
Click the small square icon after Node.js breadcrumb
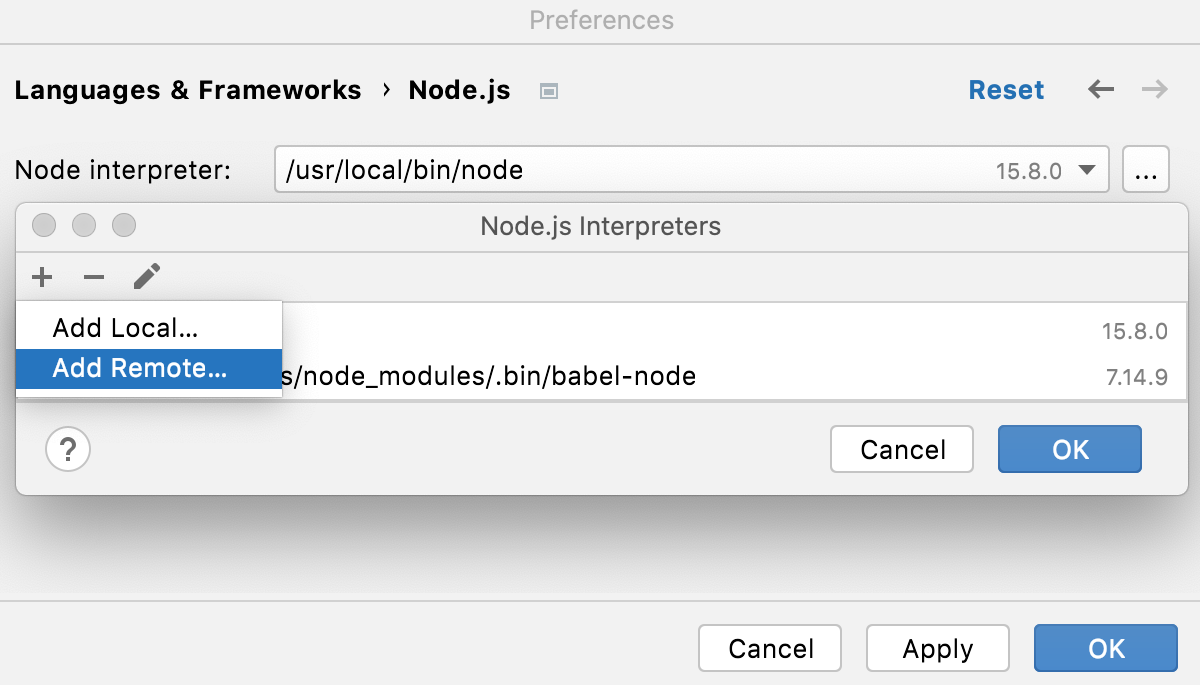[548, 90]
